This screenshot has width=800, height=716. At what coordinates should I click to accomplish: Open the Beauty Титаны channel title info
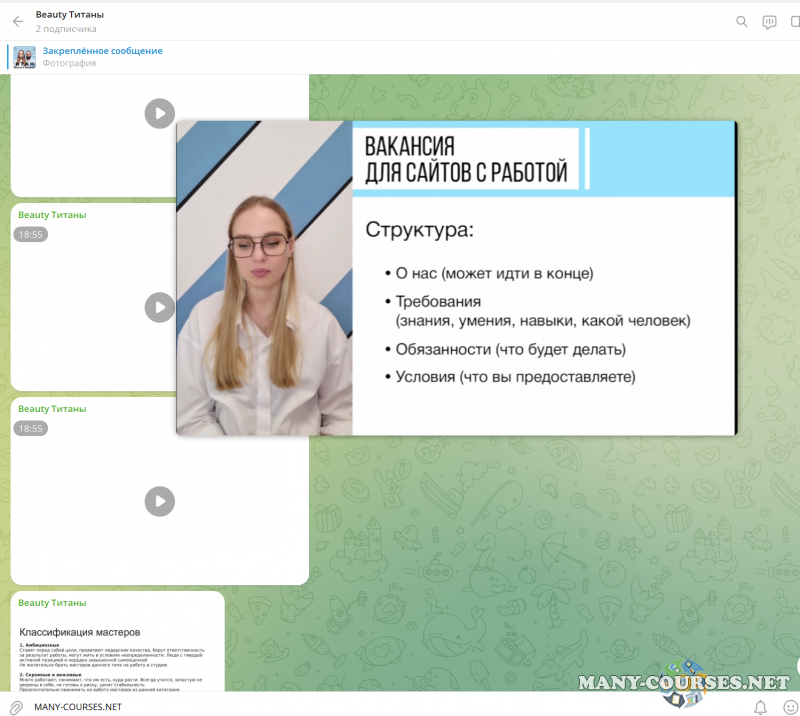69,15
